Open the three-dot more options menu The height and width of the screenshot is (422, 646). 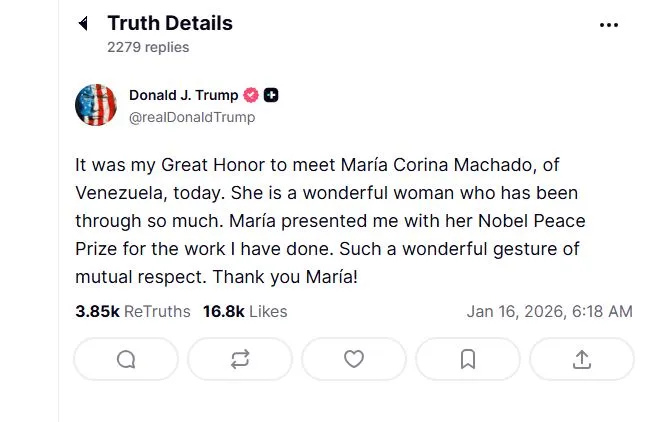coord(609,25)
